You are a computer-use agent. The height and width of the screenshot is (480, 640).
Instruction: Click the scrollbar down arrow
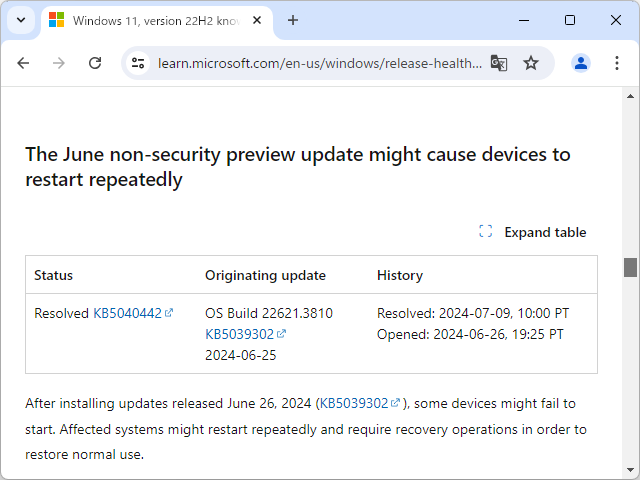630,470
